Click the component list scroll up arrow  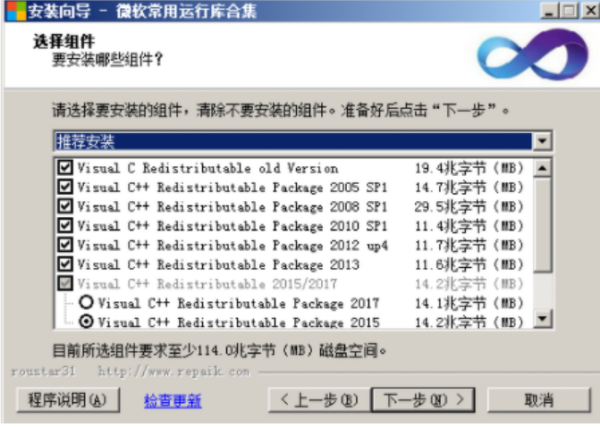542,168
